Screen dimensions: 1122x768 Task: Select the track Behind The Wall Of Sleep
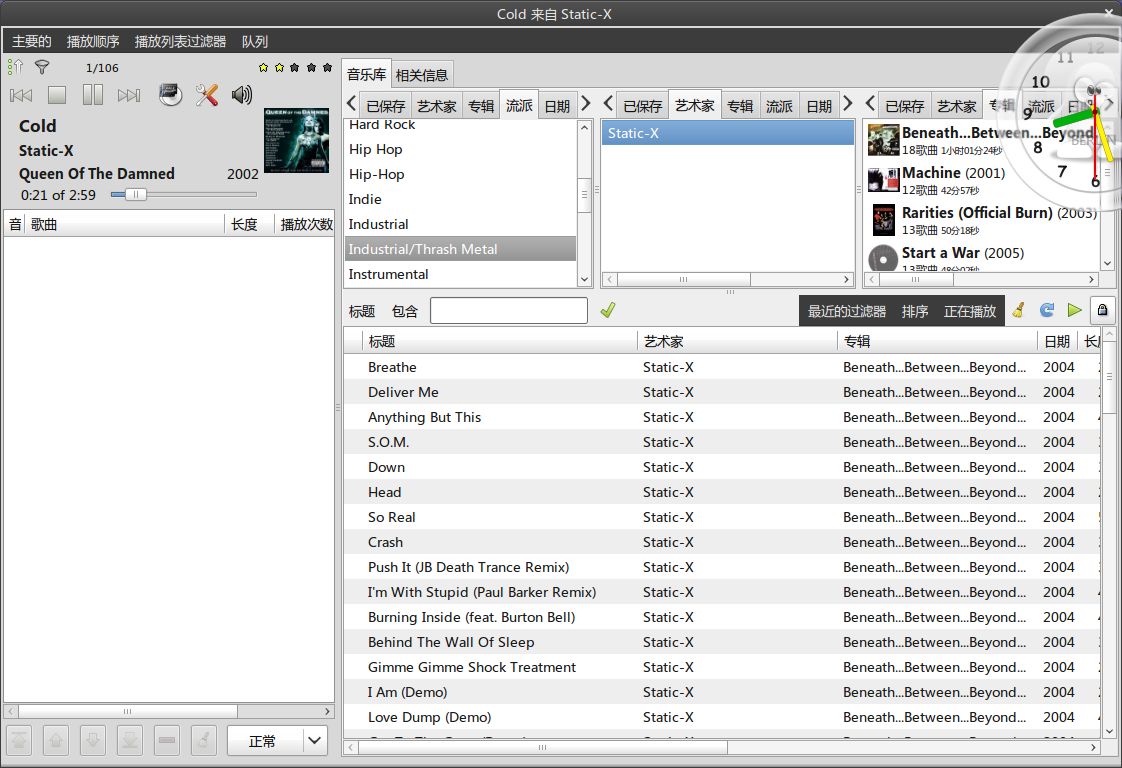tap(721, 642)
